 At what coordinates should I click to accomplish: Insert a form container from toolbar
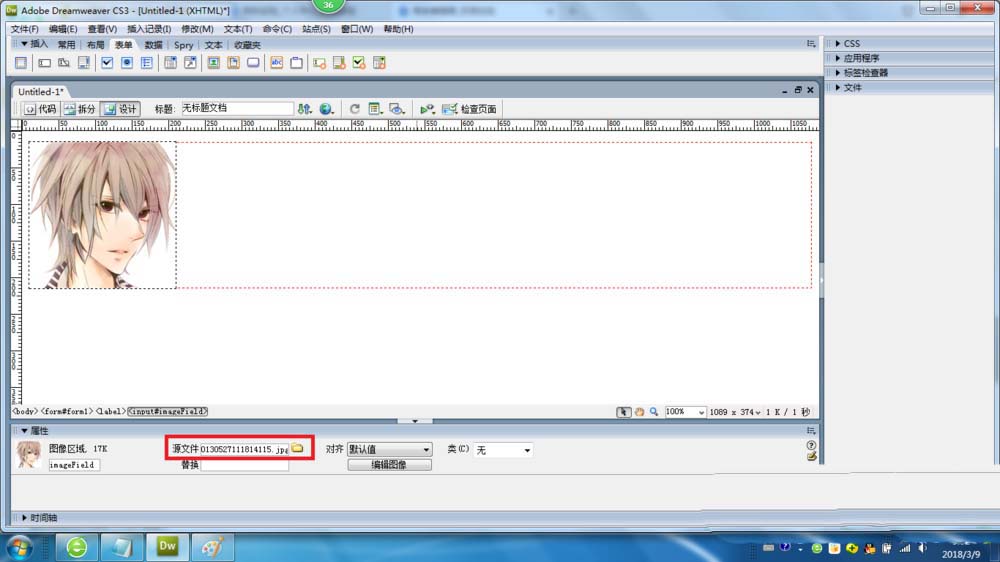21,63
